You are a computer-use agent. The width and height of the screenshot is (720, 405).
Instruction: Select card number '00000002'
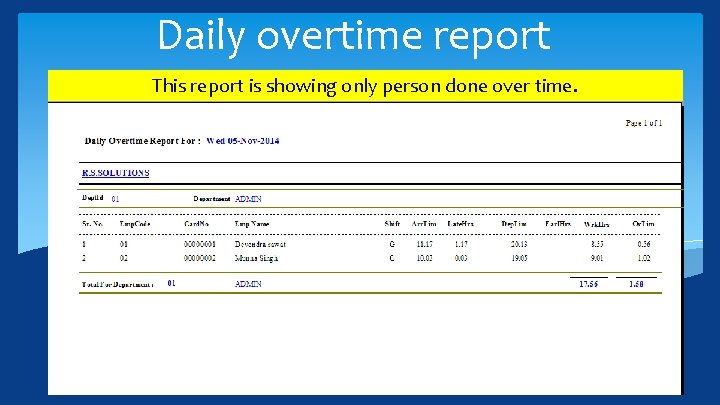[200, 258]
